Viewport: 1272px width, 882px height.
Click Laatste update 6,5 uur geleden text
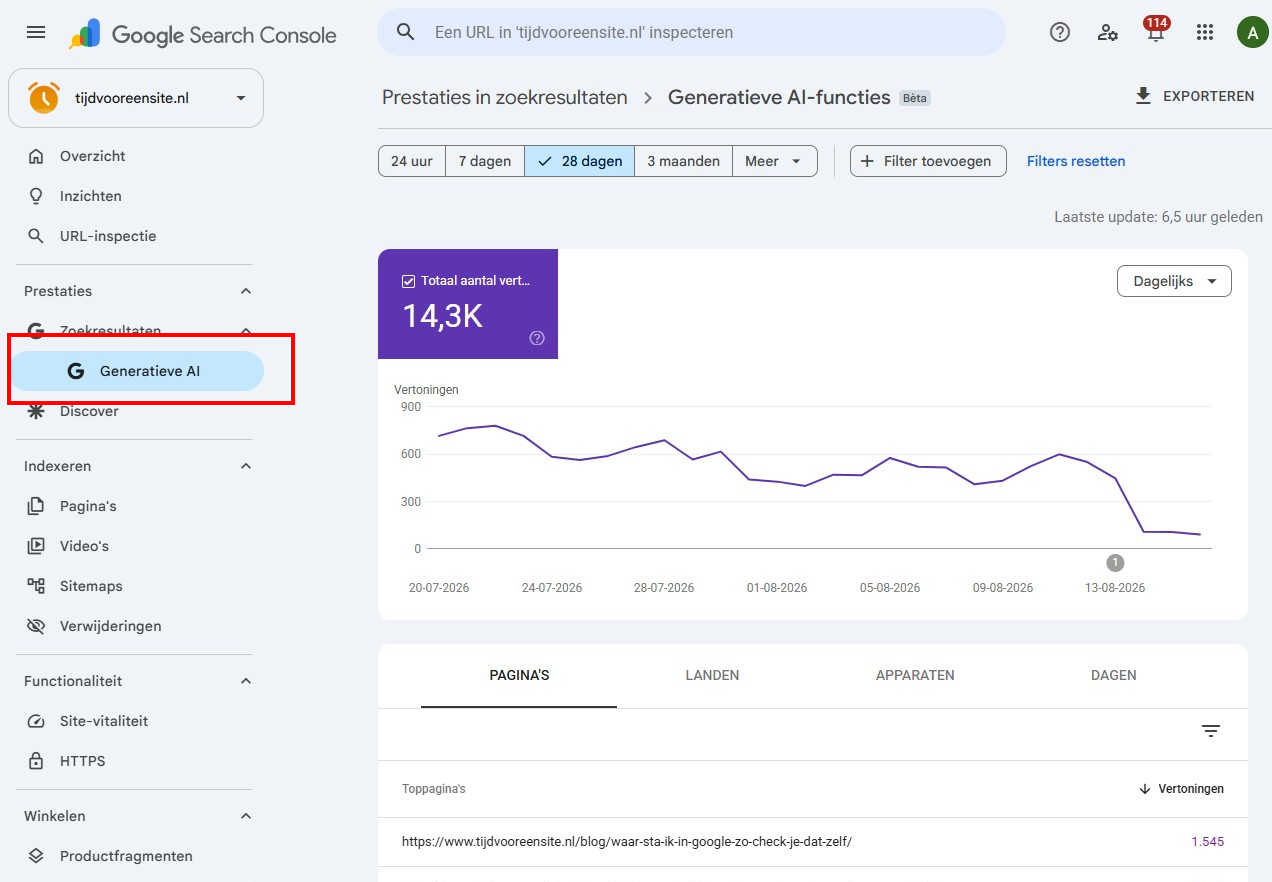click(1158, 217)
